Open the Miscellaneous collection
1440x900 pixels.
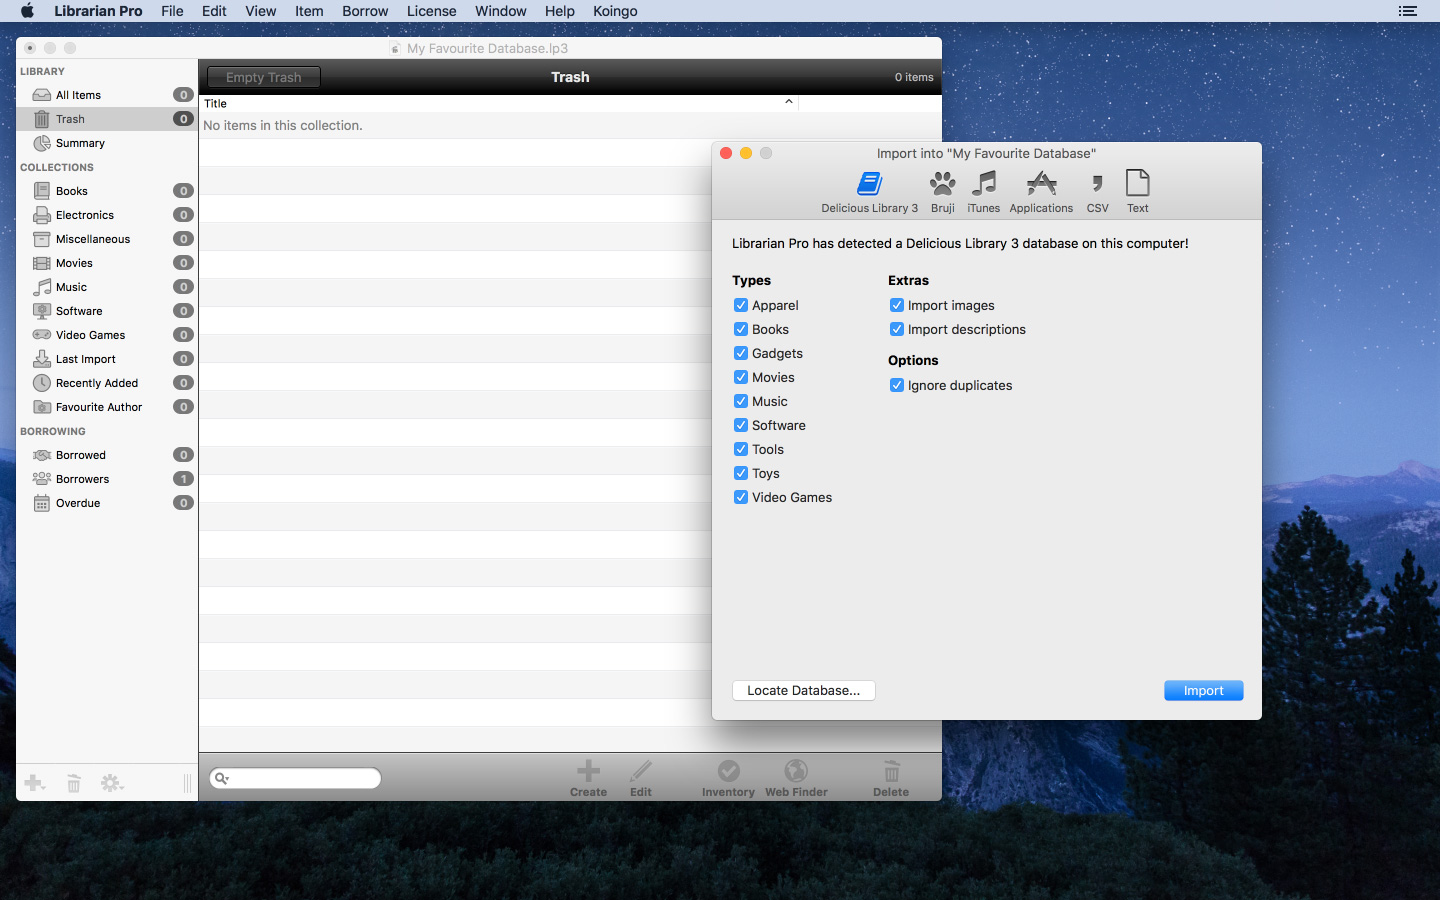(107, 239)
